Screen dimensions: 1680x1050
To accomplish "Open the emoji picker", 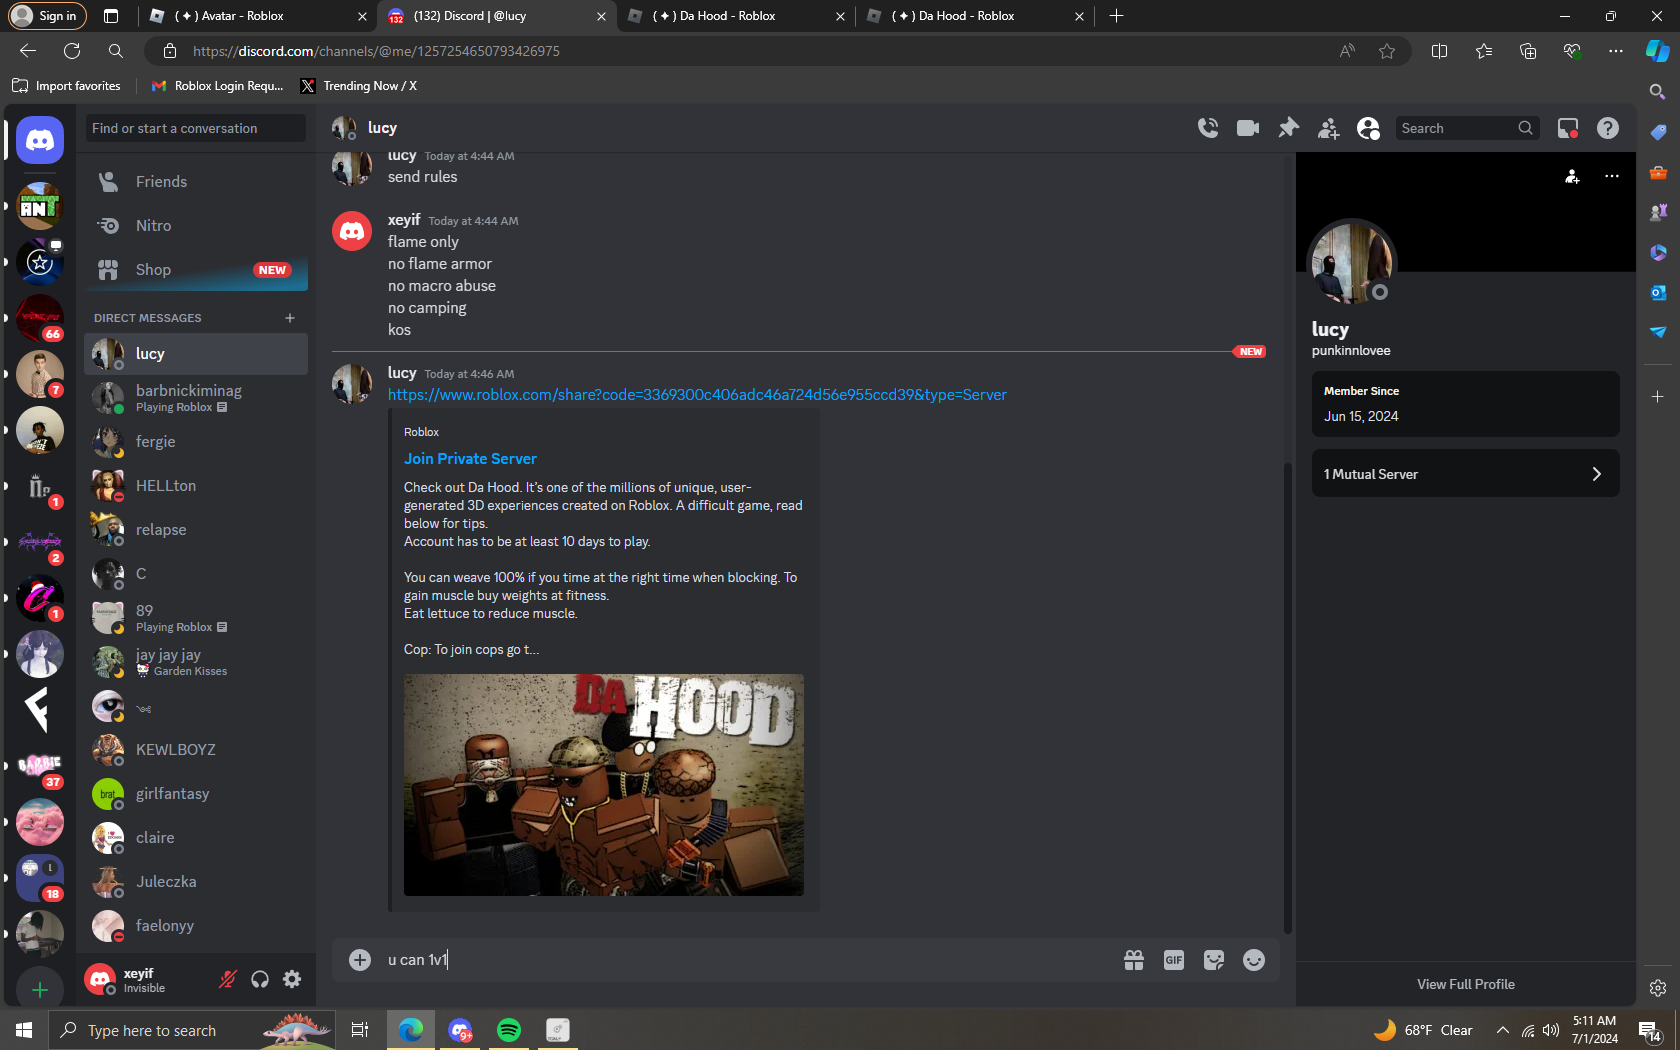I will (1254, 960).
